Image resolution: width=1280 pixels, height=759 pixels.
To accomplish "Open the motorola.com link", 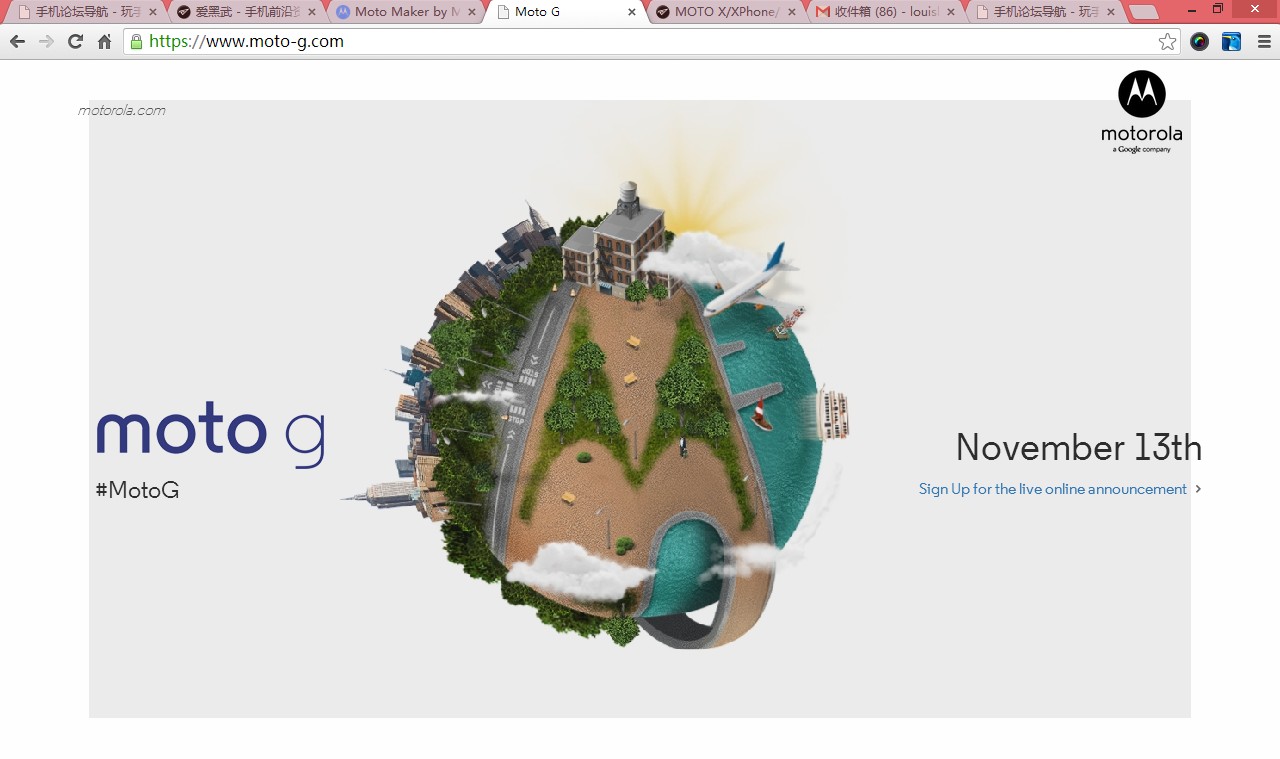I will click(121, 110).
